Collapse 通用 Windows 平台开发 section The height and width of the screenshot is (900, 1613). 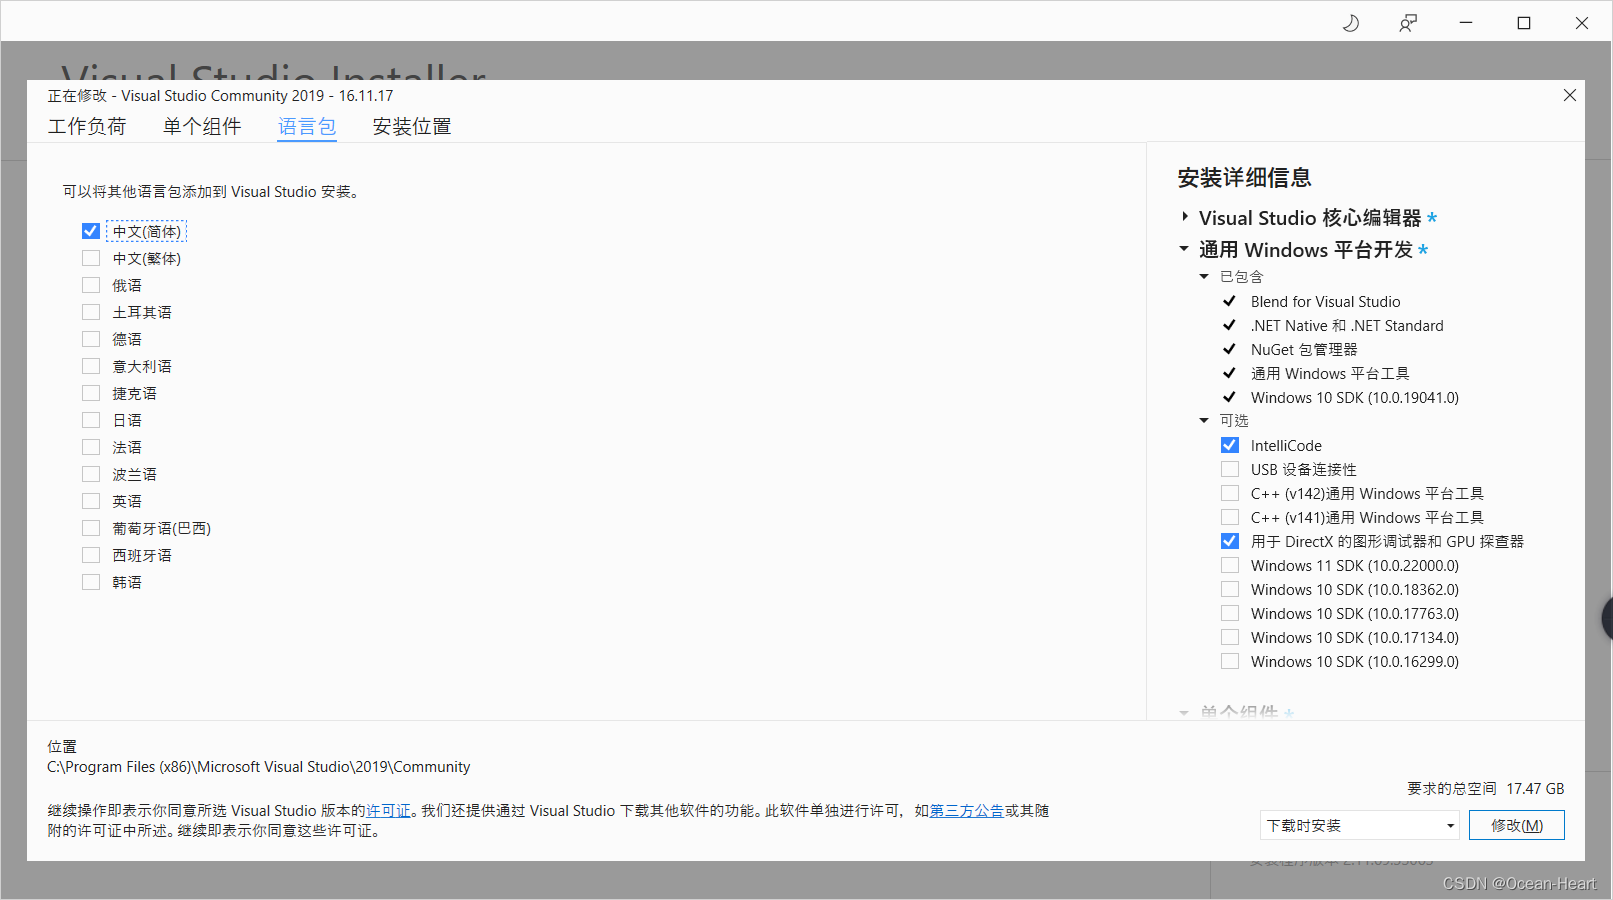(1184, 249)
